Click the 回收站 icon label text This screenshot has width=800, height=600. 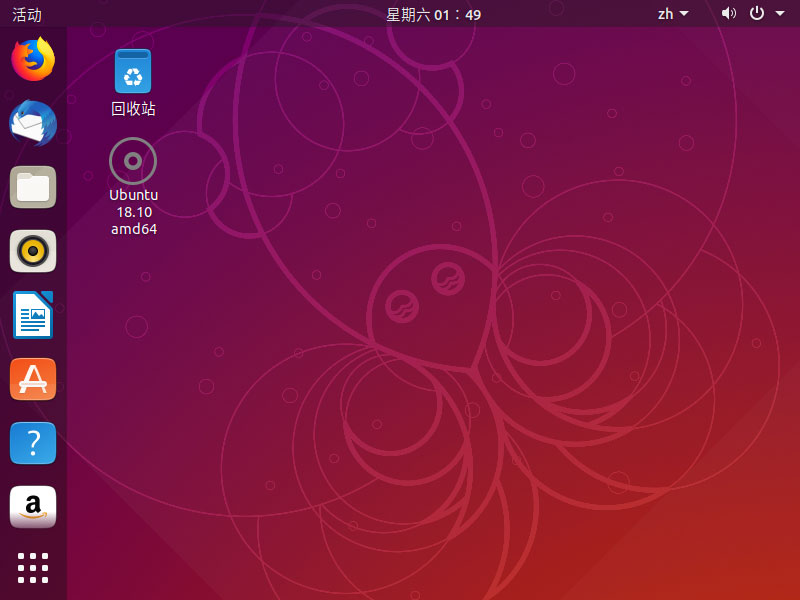[x=132, y=109]
